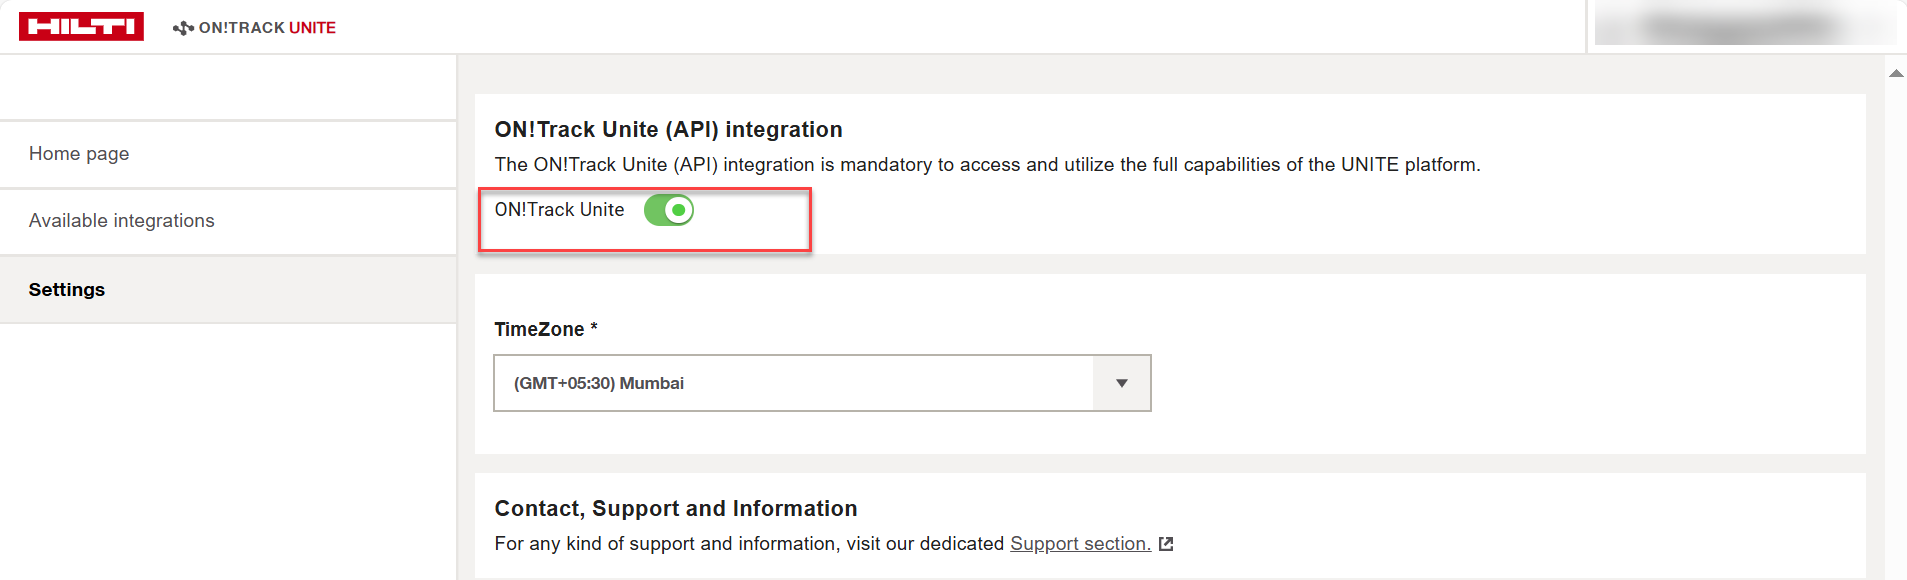Screen dimensions: 1907x580
Task: Open the blurred user account area
Action: pos(1744,27)
